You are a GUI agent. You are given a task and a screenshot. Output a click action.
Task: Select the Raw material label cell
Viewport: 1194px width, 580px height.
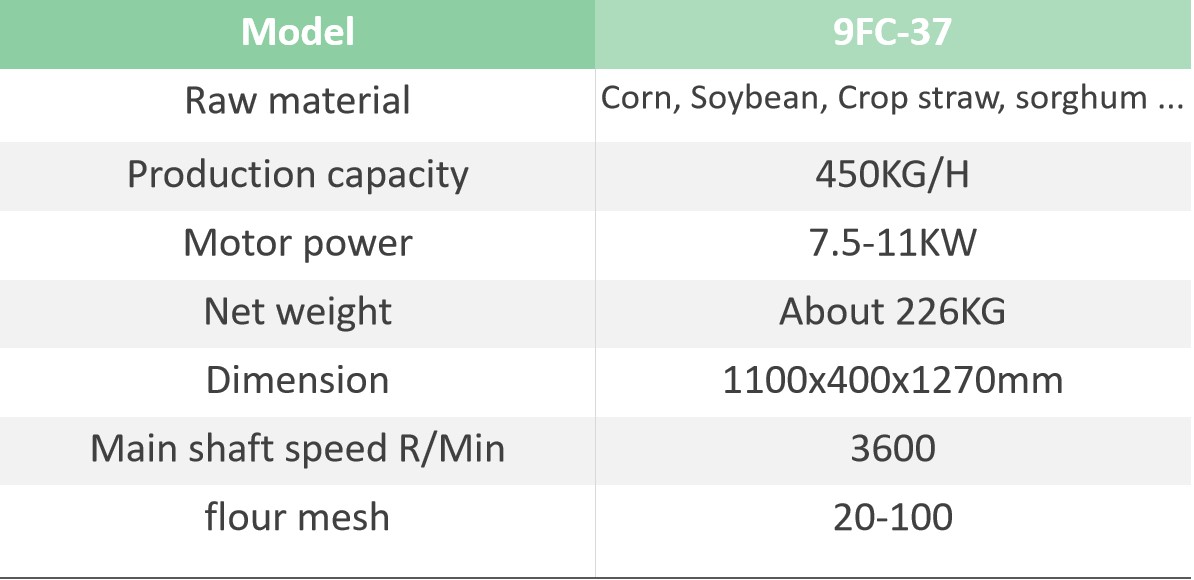point(297,105)
